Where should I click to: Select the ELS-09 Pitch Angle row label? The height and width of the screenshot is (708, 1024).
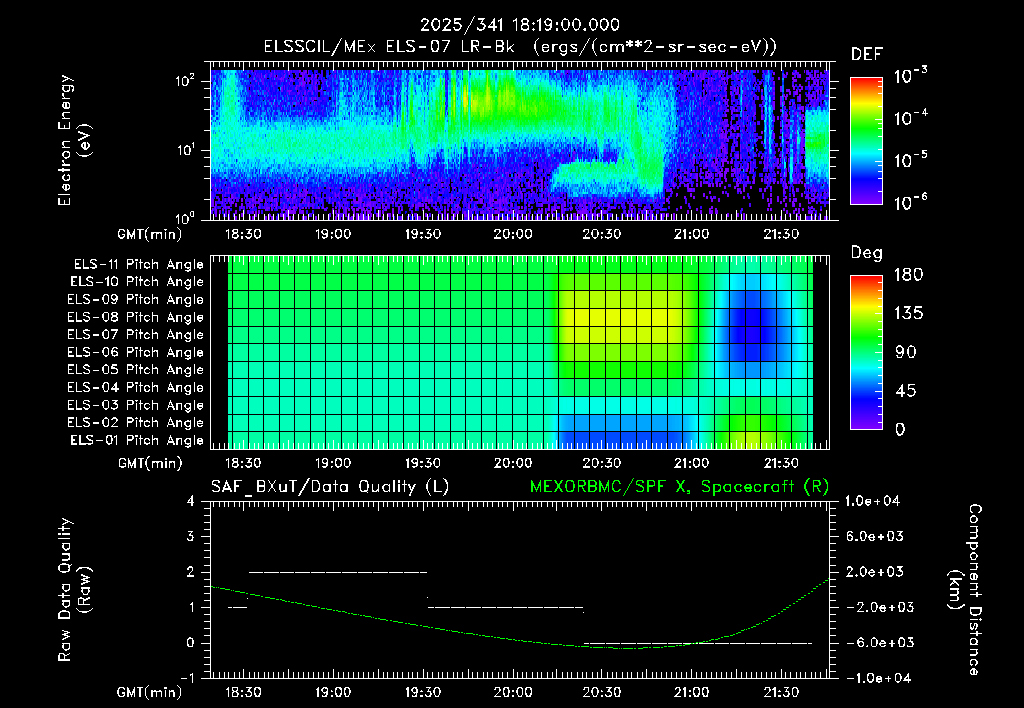point(135,299)
